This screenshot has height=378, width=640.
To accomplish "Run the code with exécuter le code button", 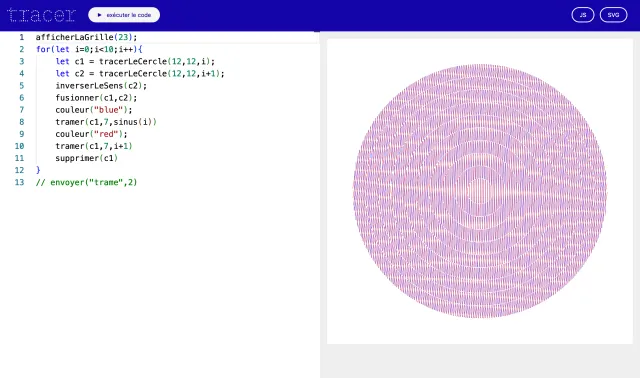I will click(124, 15).
